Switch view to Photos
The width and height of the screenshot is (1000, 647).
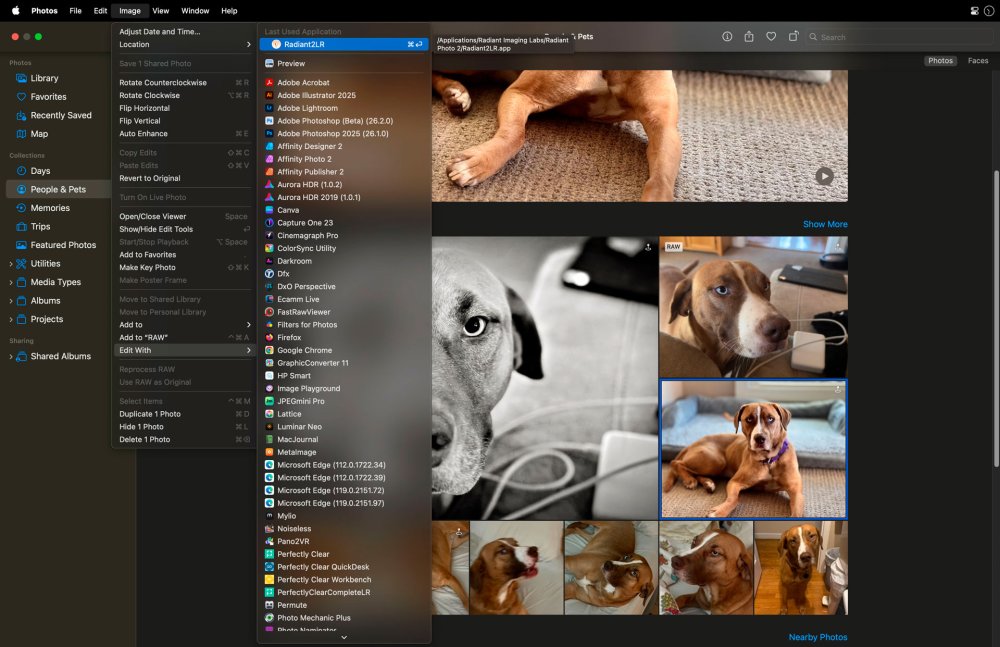pos(940,61)
